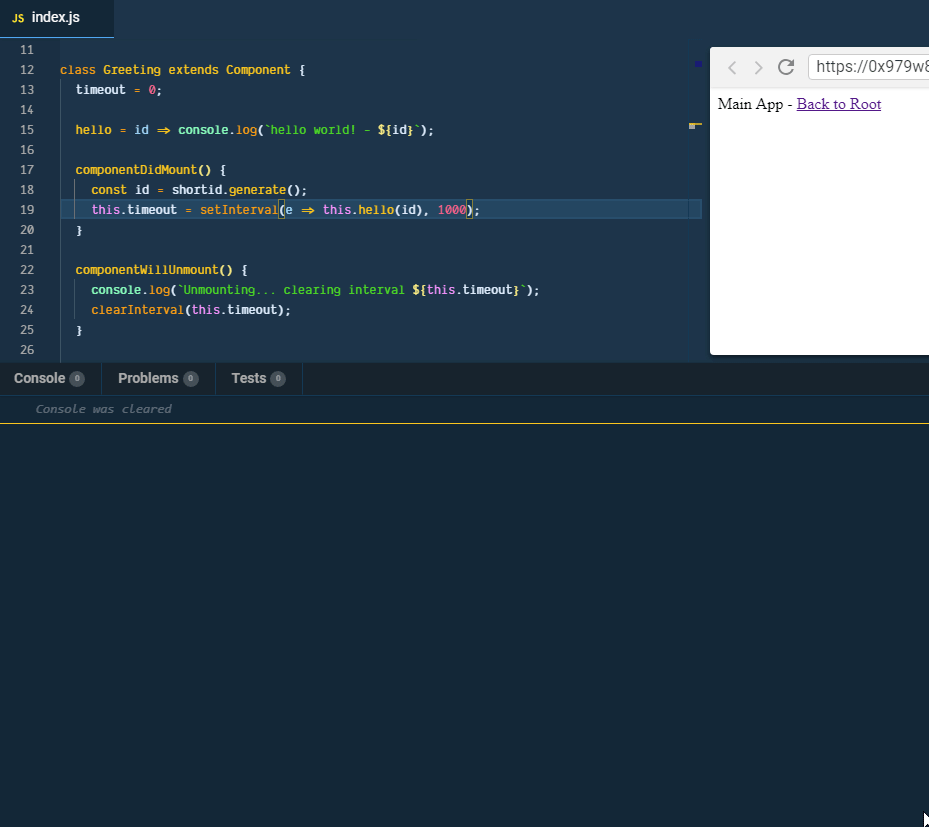This screenshot has height=827, width=929.
Task: Switch to the Console tab
Action: (39, 378)
